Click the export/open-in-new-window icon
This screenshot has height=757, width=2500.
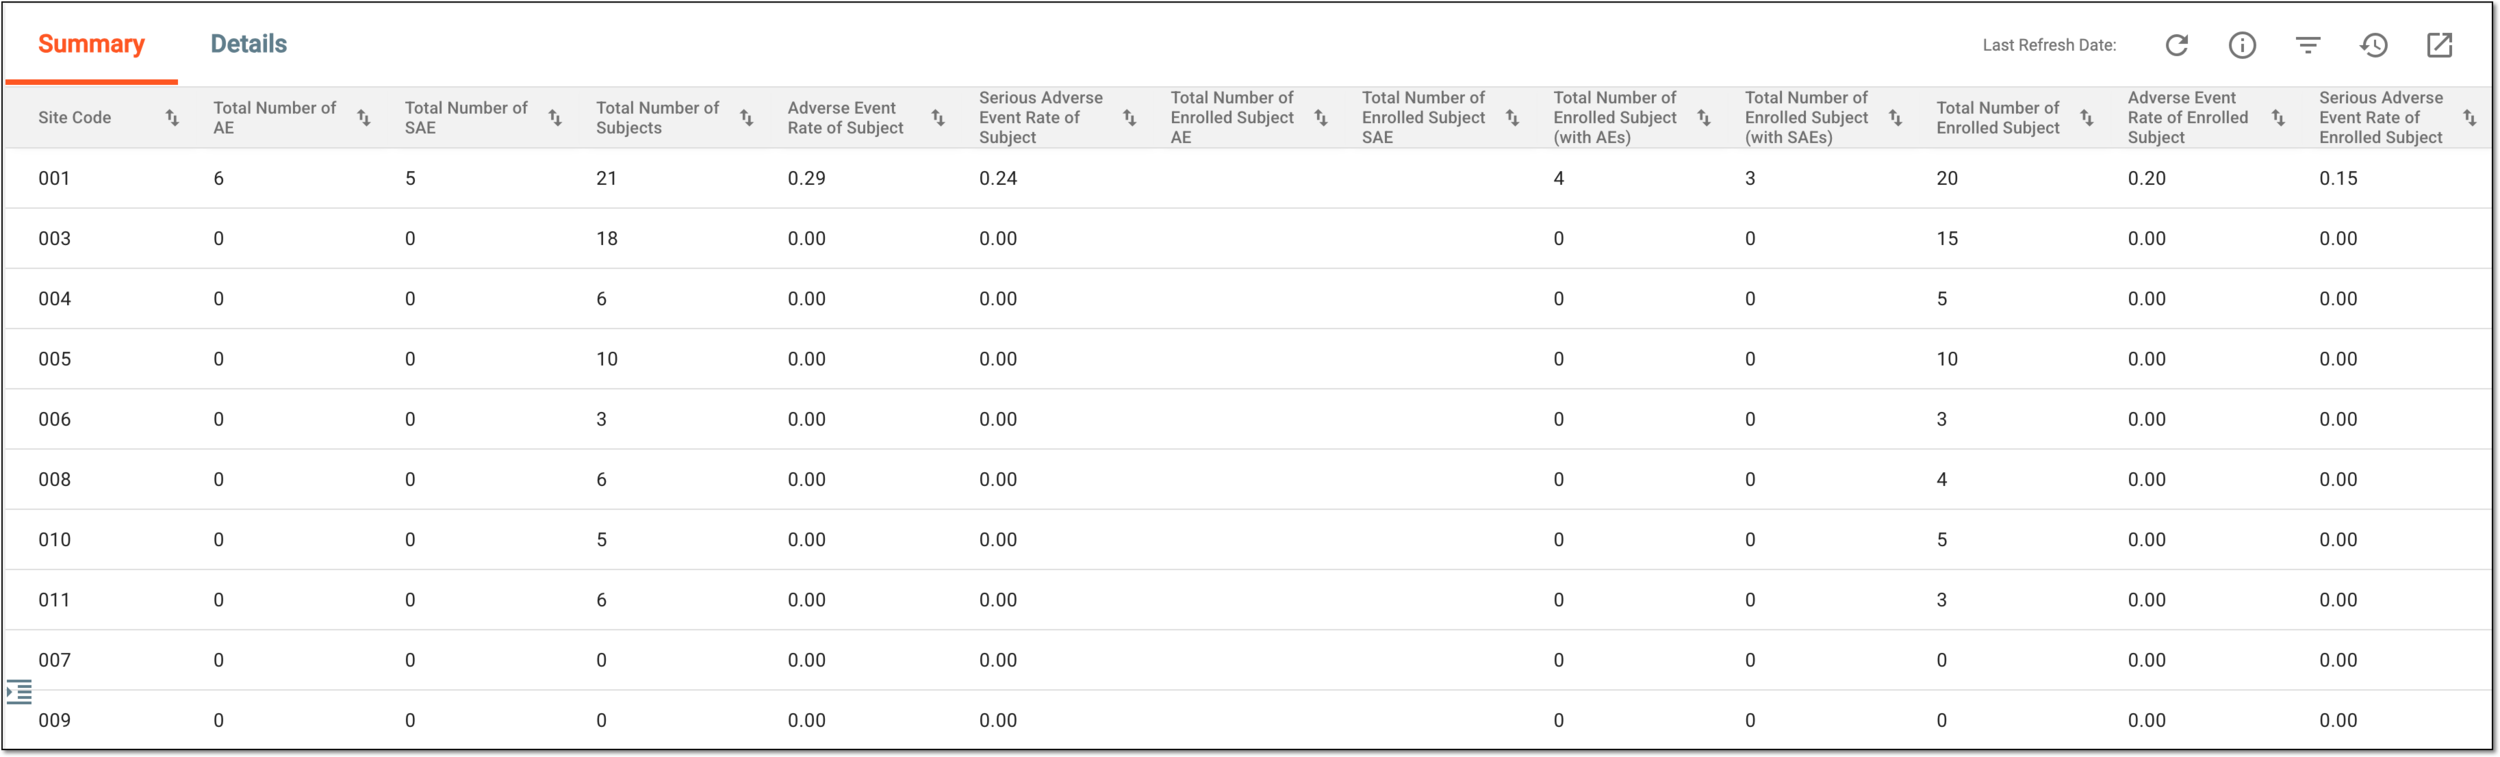click(x=2440, y=45)
